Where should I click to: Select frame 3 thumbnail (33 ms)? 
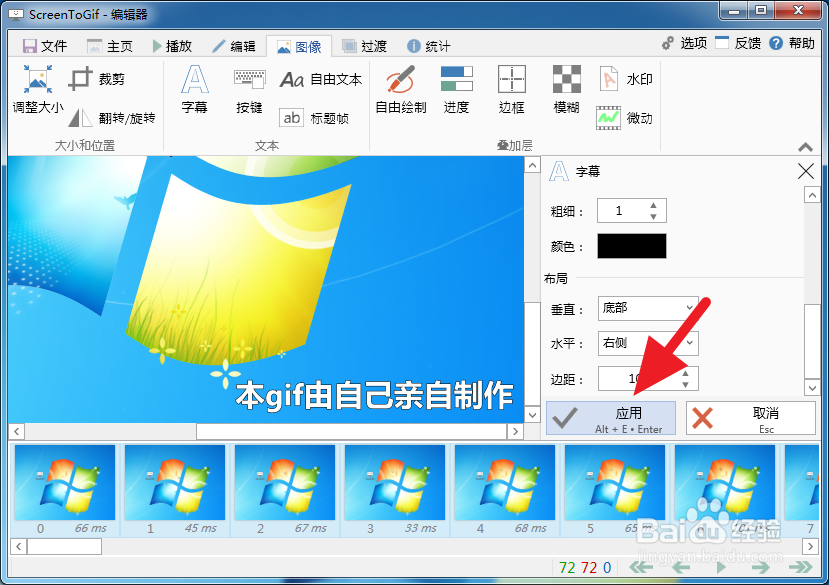(394, 489)
